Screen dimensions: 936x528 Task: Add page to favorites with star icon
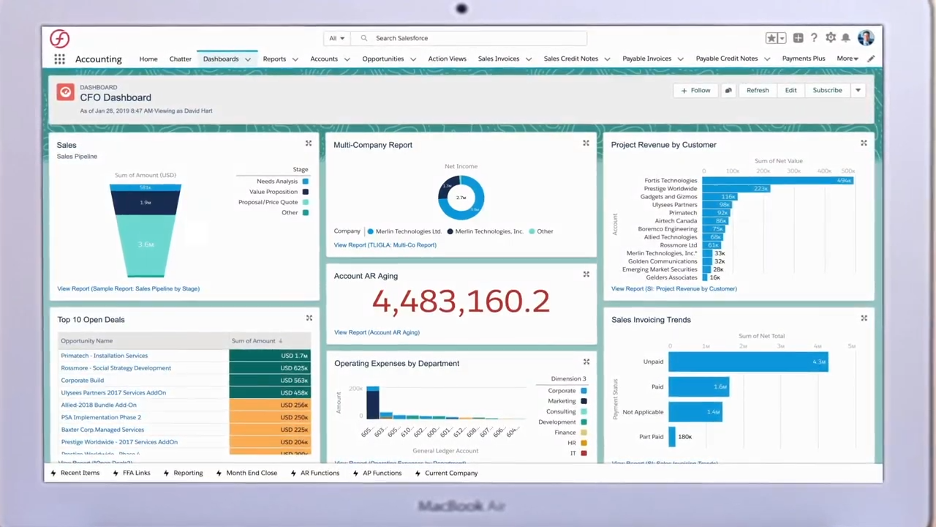771,38
